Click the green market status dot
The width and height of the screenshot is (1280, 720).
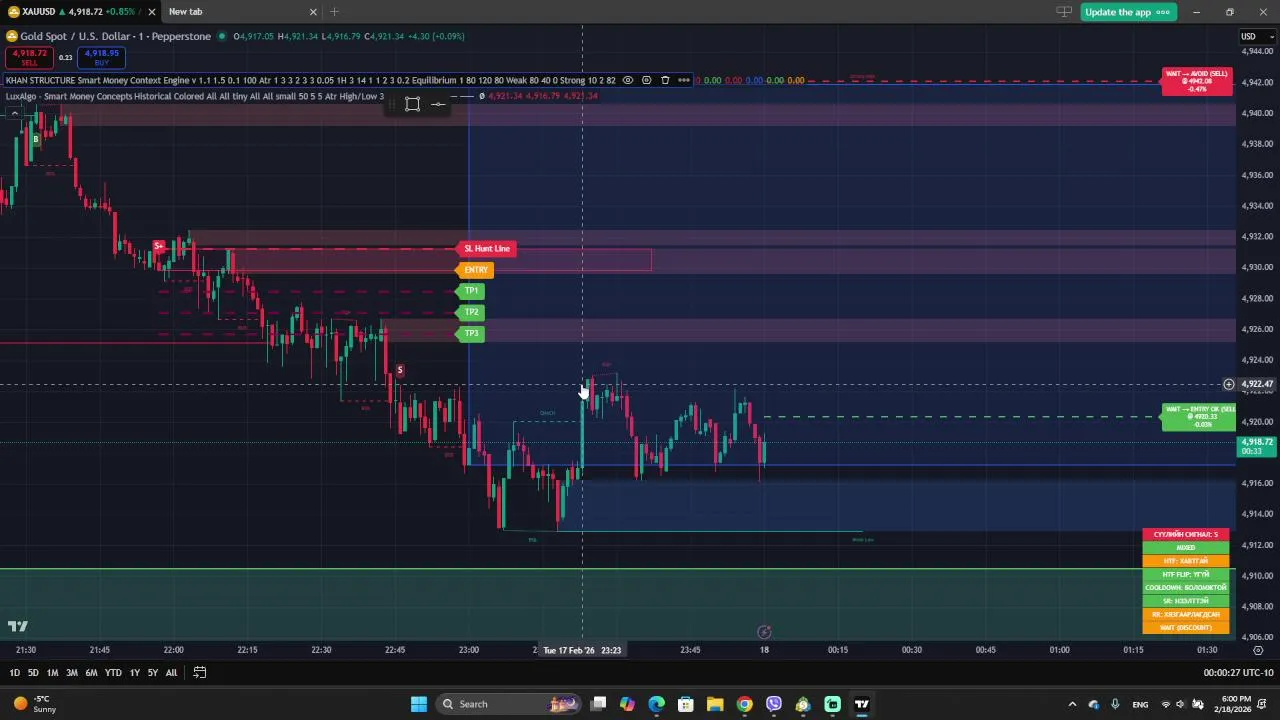coord(222,36)
